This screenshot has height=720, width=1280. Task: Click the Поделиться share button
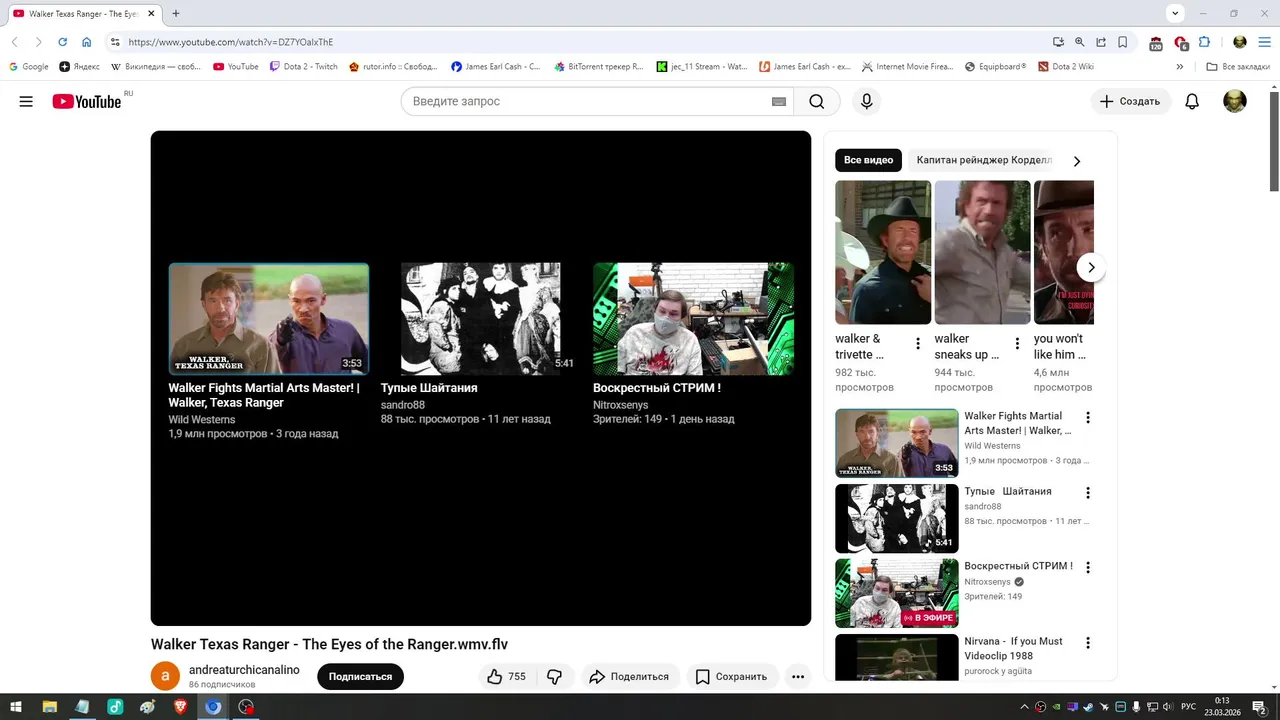point(628,677)
